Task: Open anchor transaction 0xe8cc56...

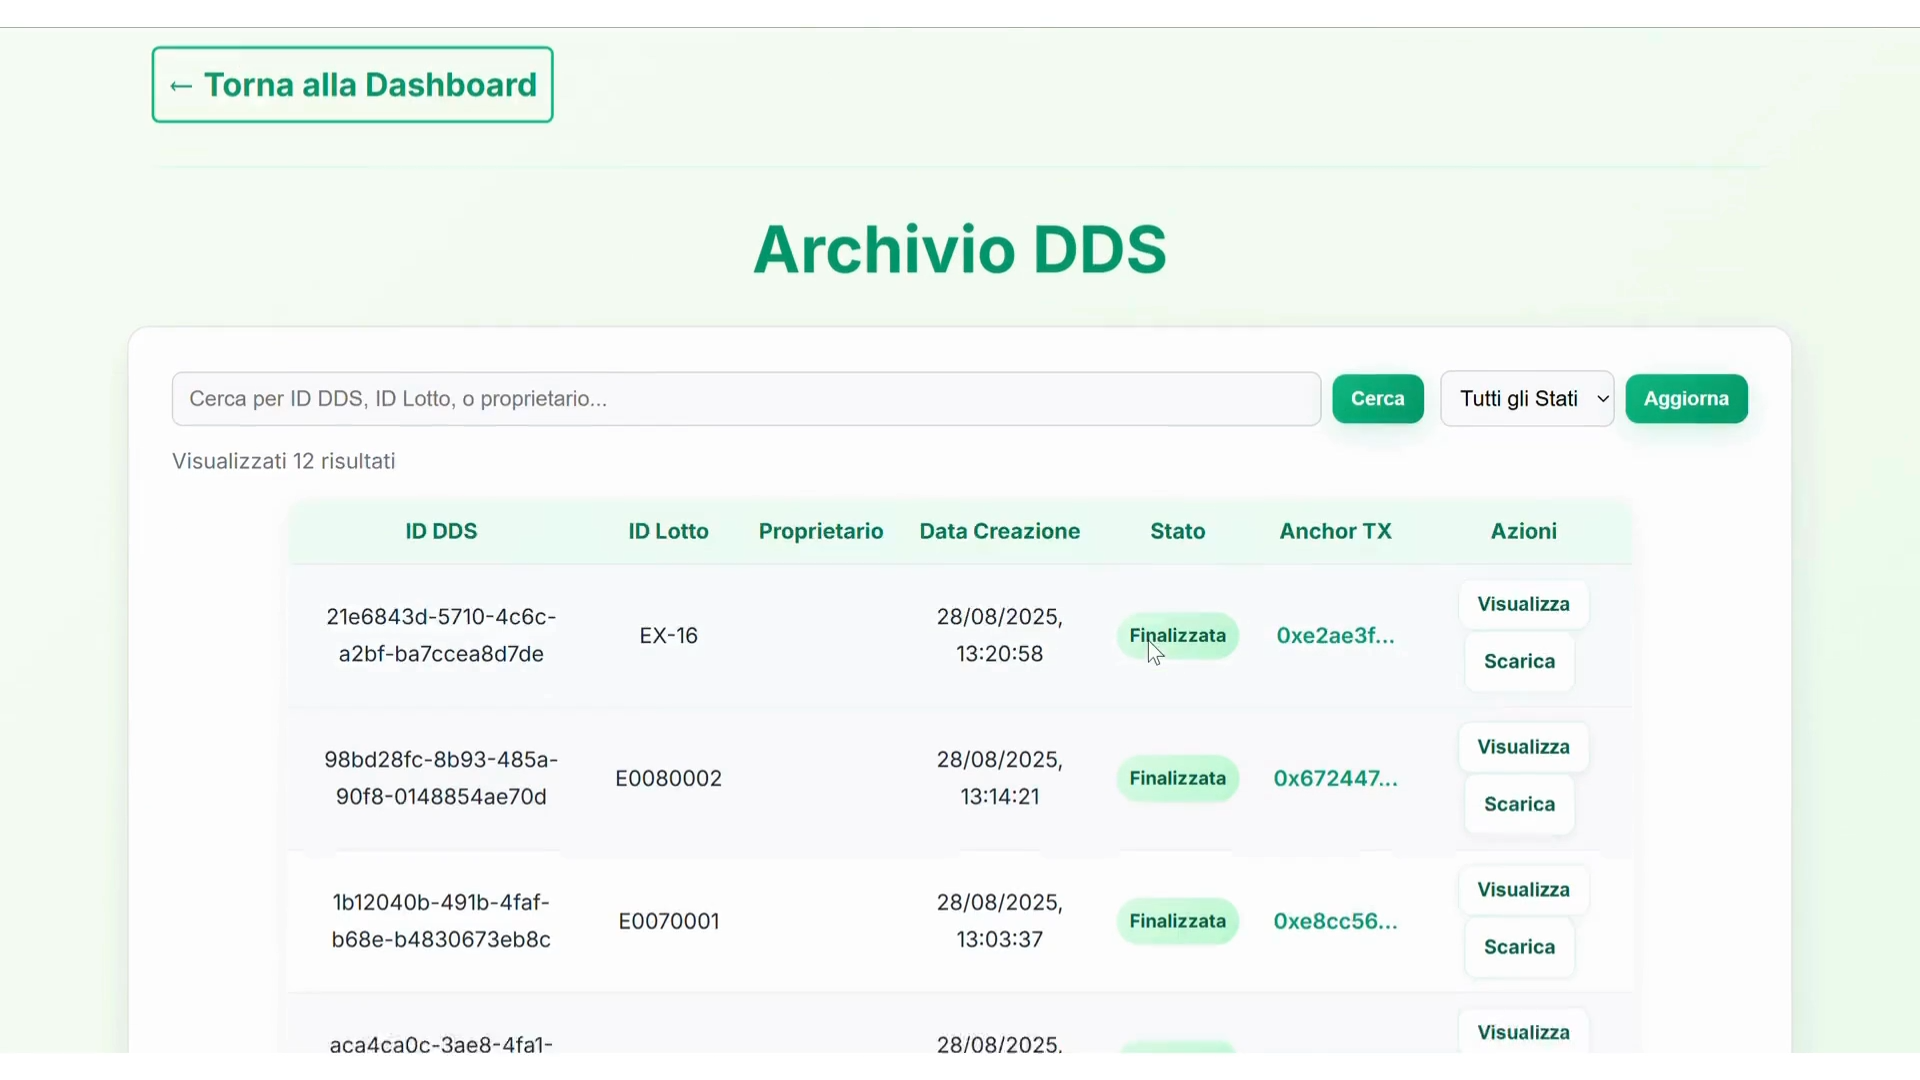Action: (x=1335, y=922)
